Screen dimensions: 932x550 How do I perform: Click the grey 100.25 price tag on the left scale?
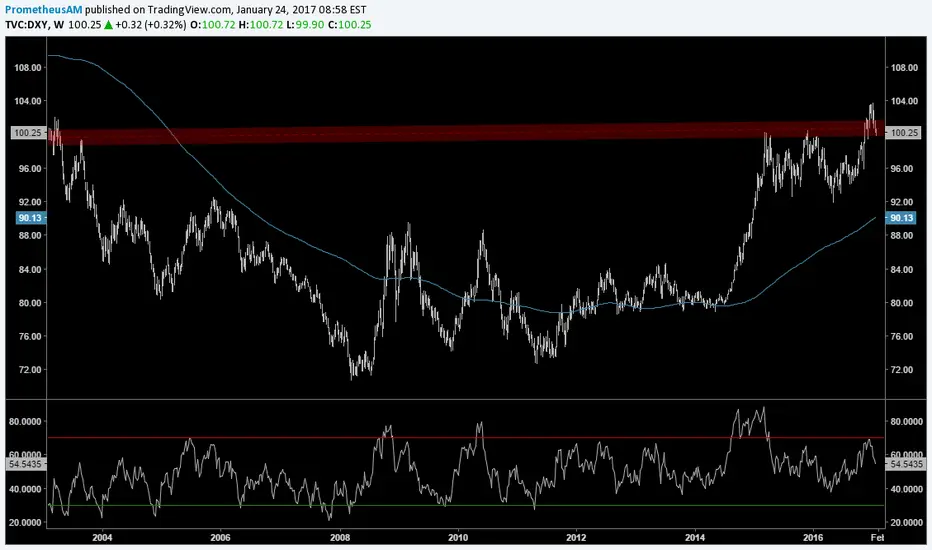28,133
